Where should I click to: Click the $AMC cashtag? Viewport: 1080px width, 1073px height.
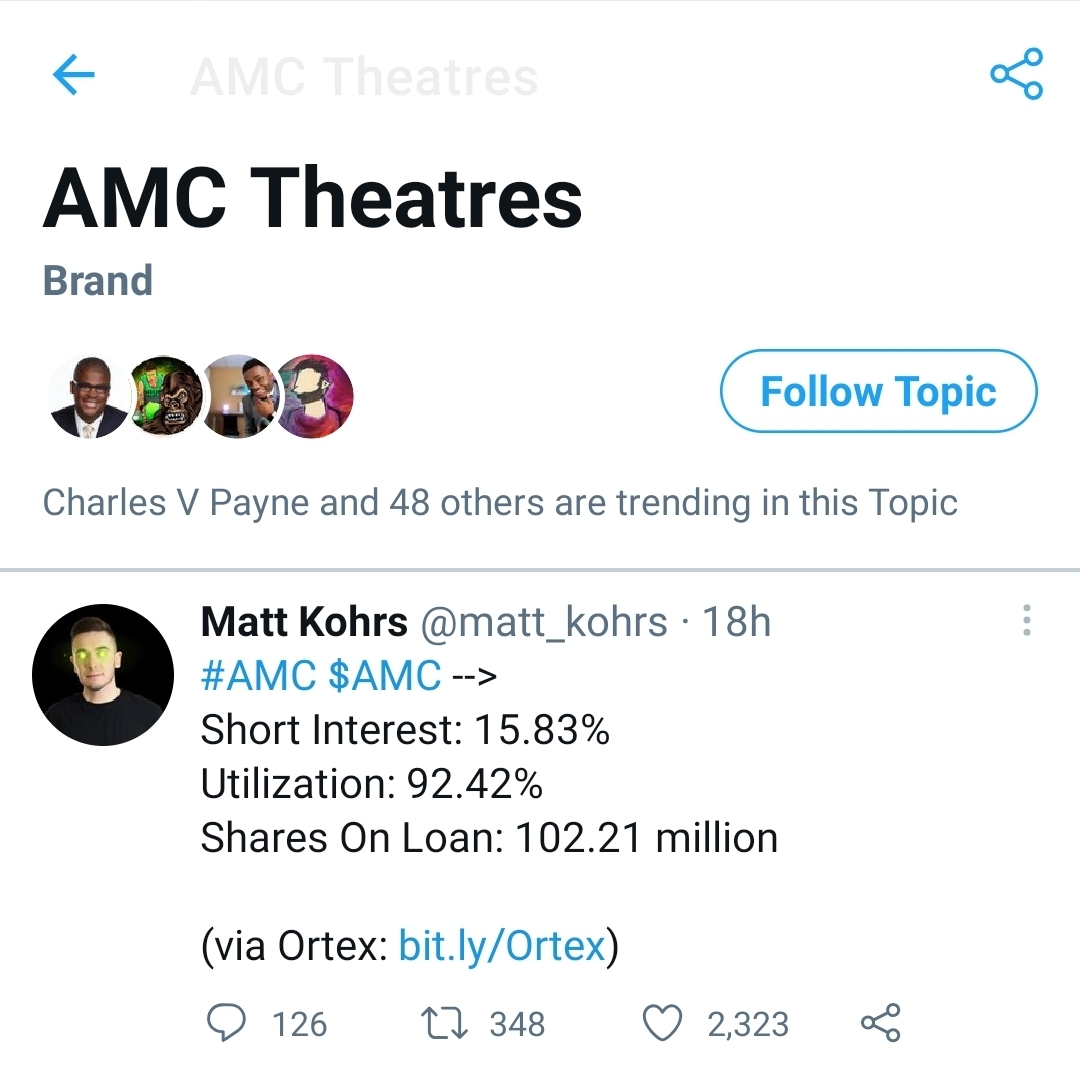click(x=384, y=676)
